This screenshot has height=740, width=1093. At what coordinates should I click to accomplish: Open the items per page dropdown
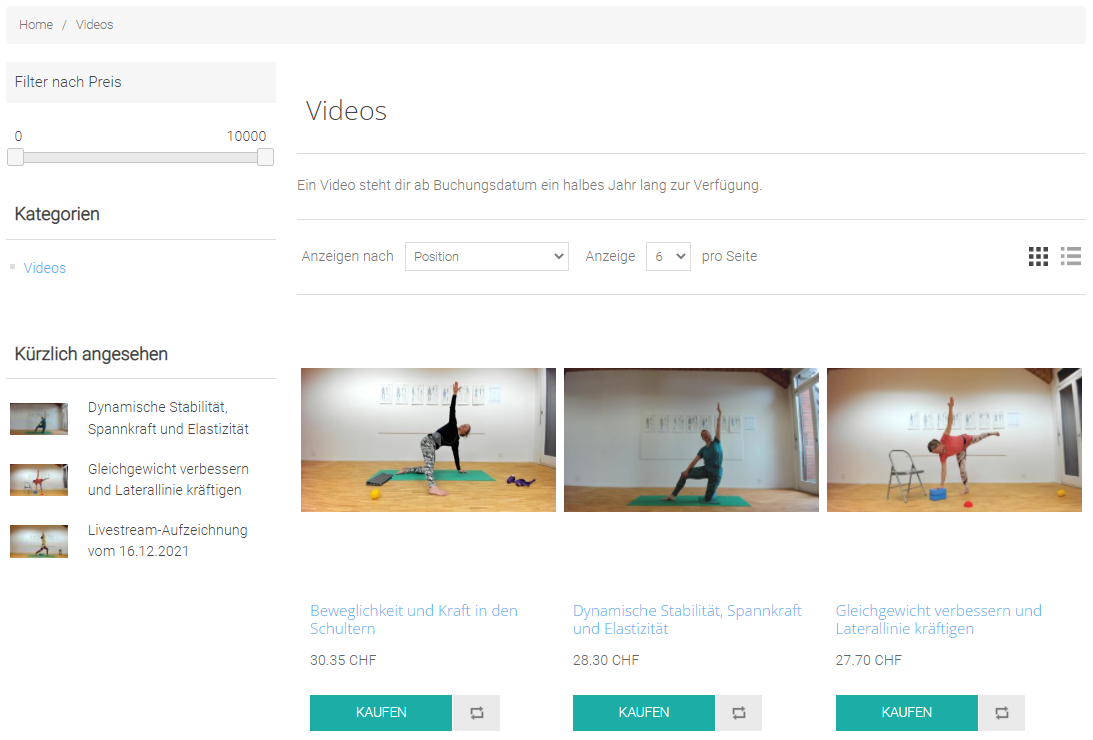(x=668, y=256)
